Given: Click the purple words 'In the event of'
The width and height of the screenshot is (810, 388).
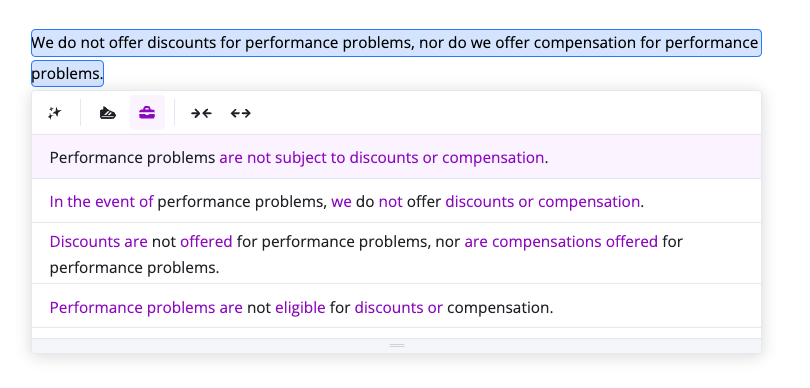Looking at the screenshot, I should click(x=101, y=201).
